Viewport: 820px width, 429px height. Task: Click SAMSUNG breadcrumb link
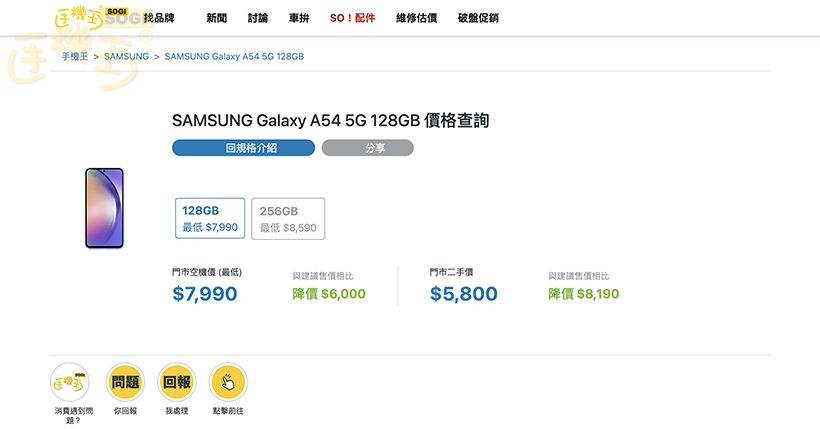[126, 57]
